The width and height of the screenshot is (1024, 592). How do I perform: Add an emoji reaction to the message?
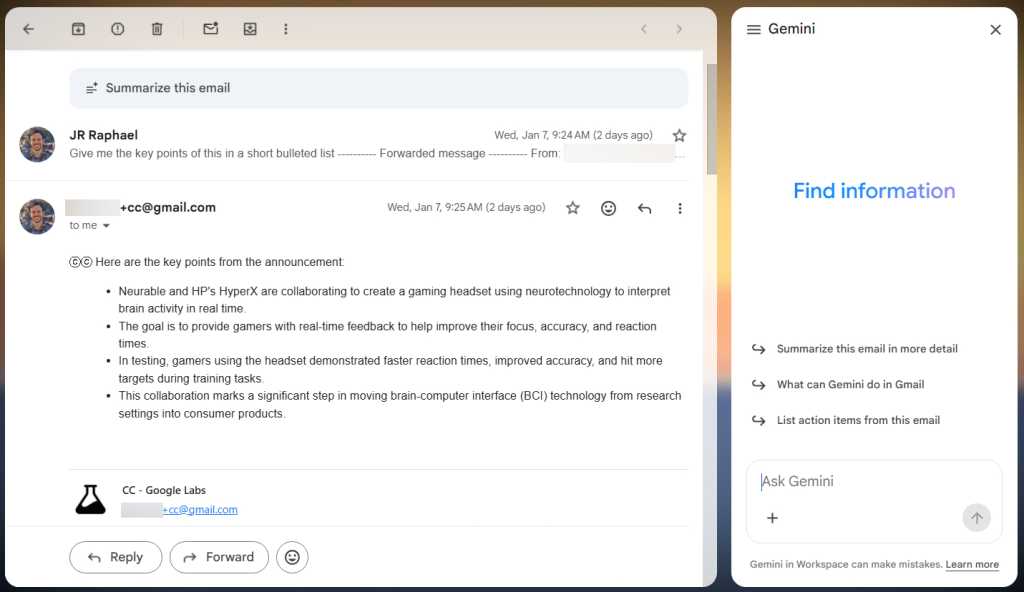608,208
